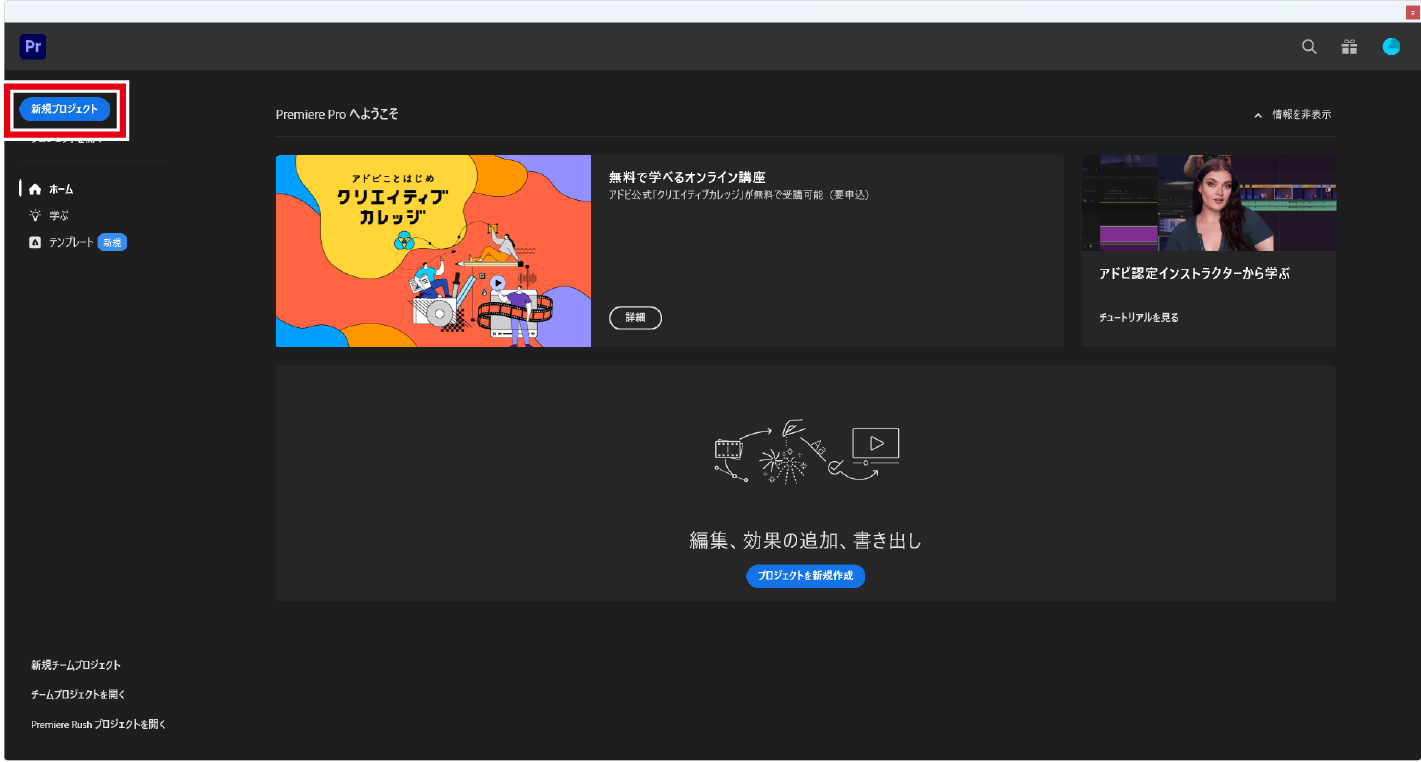
Task: Click the Premiere Pro logo icon
Action: (x=33, y=47)
